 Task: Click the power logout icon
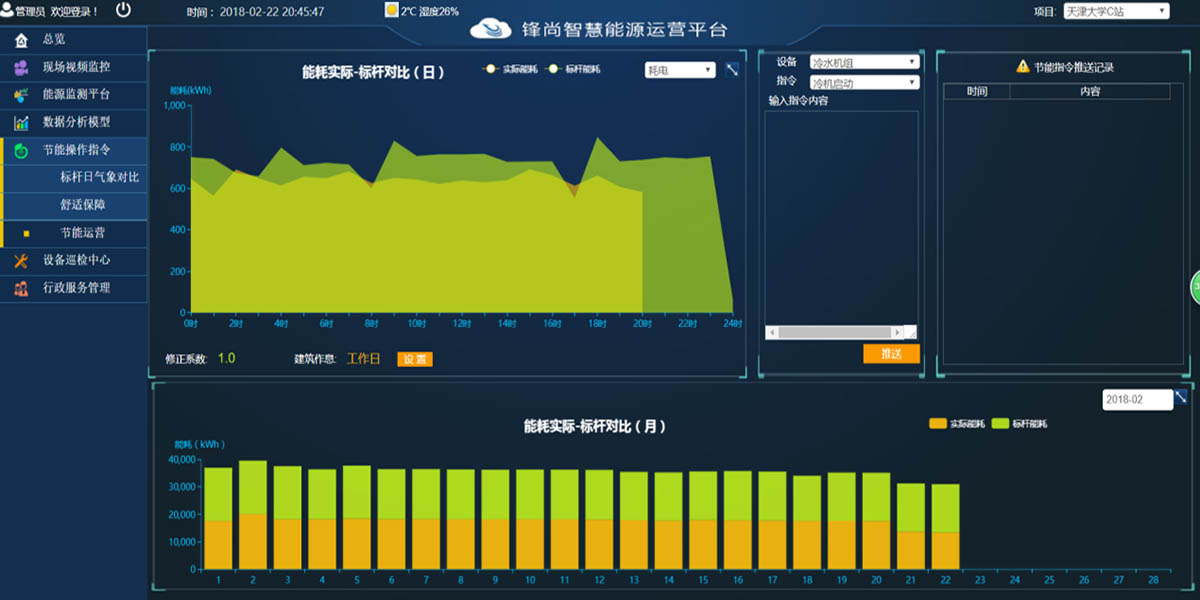(x=124, y=10)
